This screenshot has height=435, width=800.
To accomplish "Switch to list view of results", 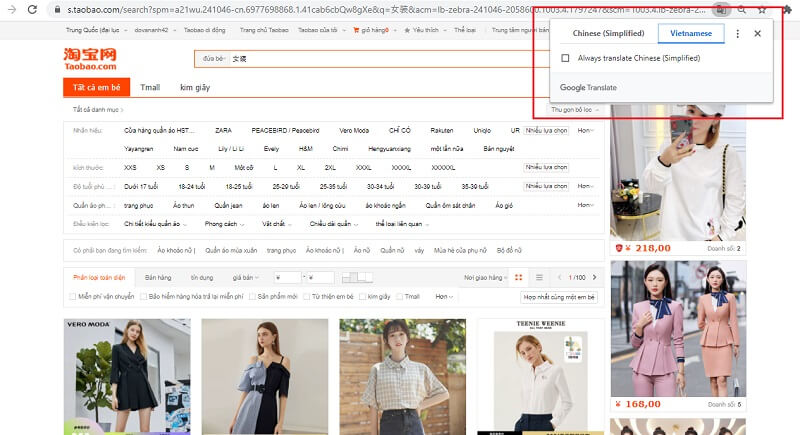I will pos(539,277).
